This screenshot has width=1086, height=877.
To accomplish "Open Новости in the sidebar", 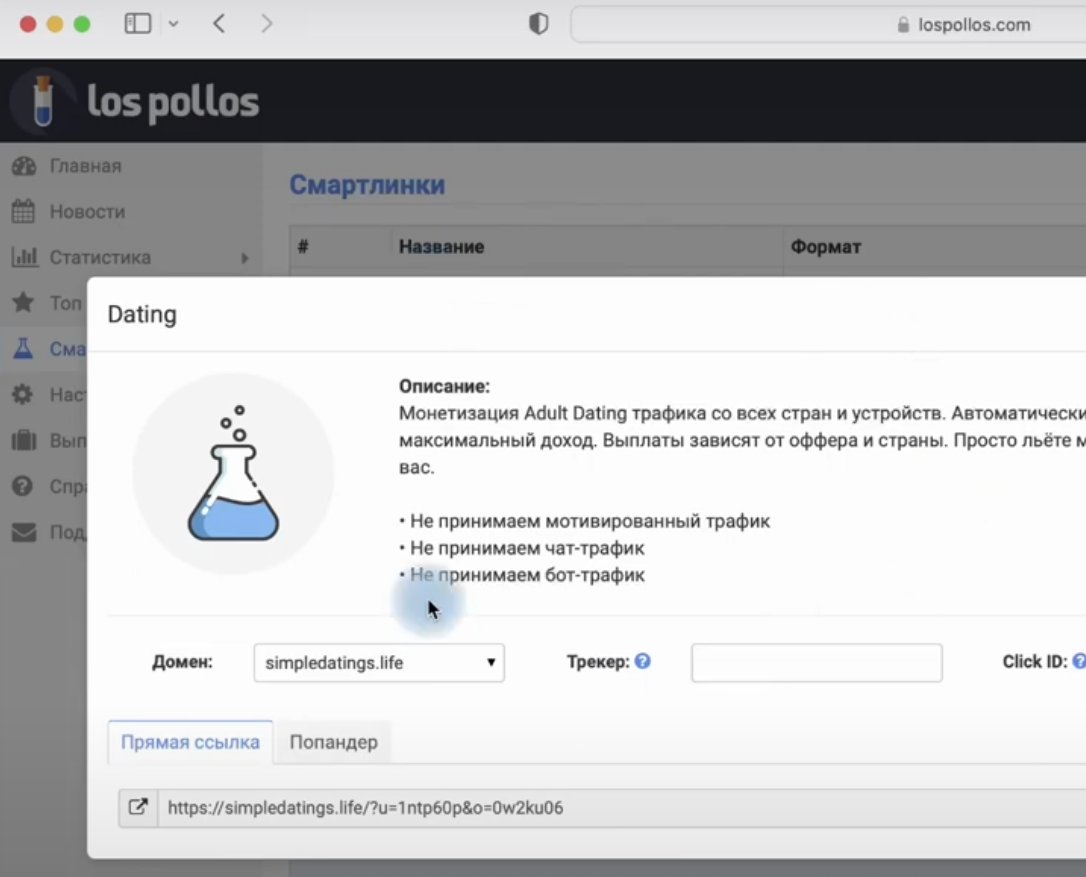I will [x=87, y=212].
